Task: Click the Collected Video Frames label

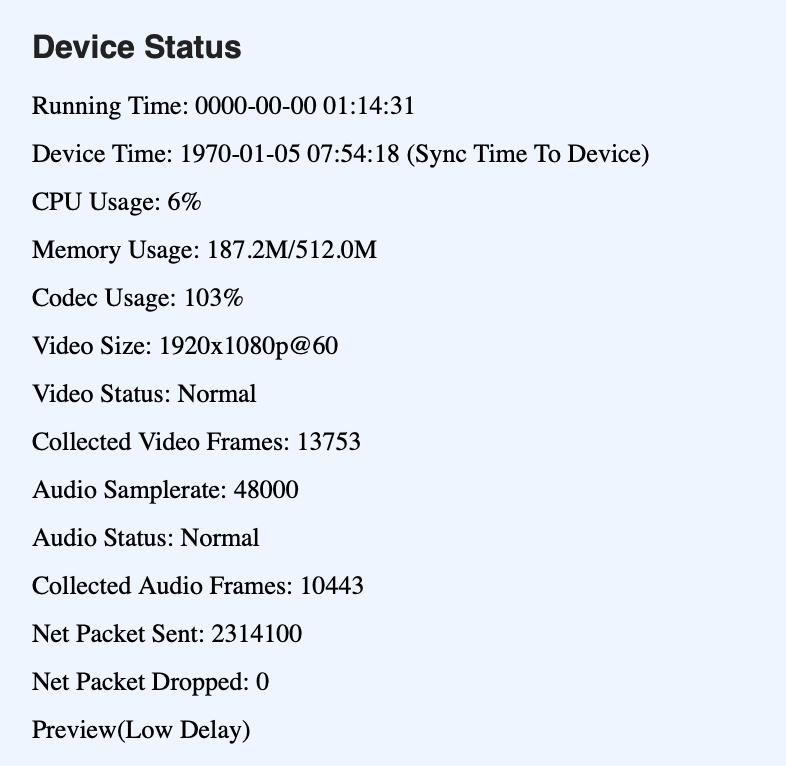Action: (162, 442)
